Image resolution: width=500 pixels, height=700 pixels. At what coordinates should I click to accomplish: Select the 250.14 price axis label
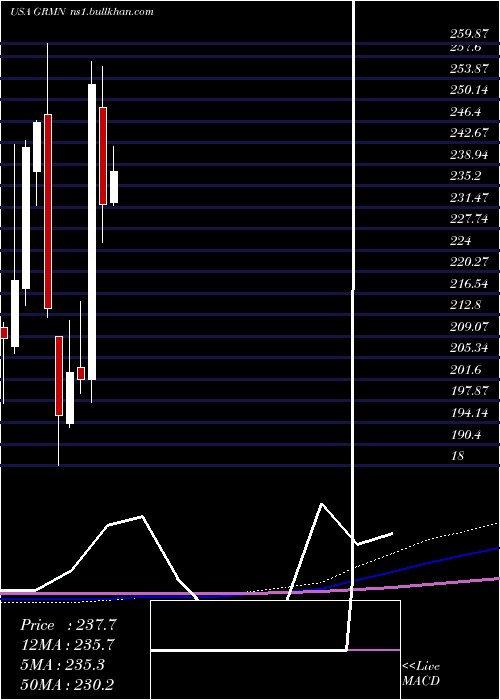pos(469,90)
